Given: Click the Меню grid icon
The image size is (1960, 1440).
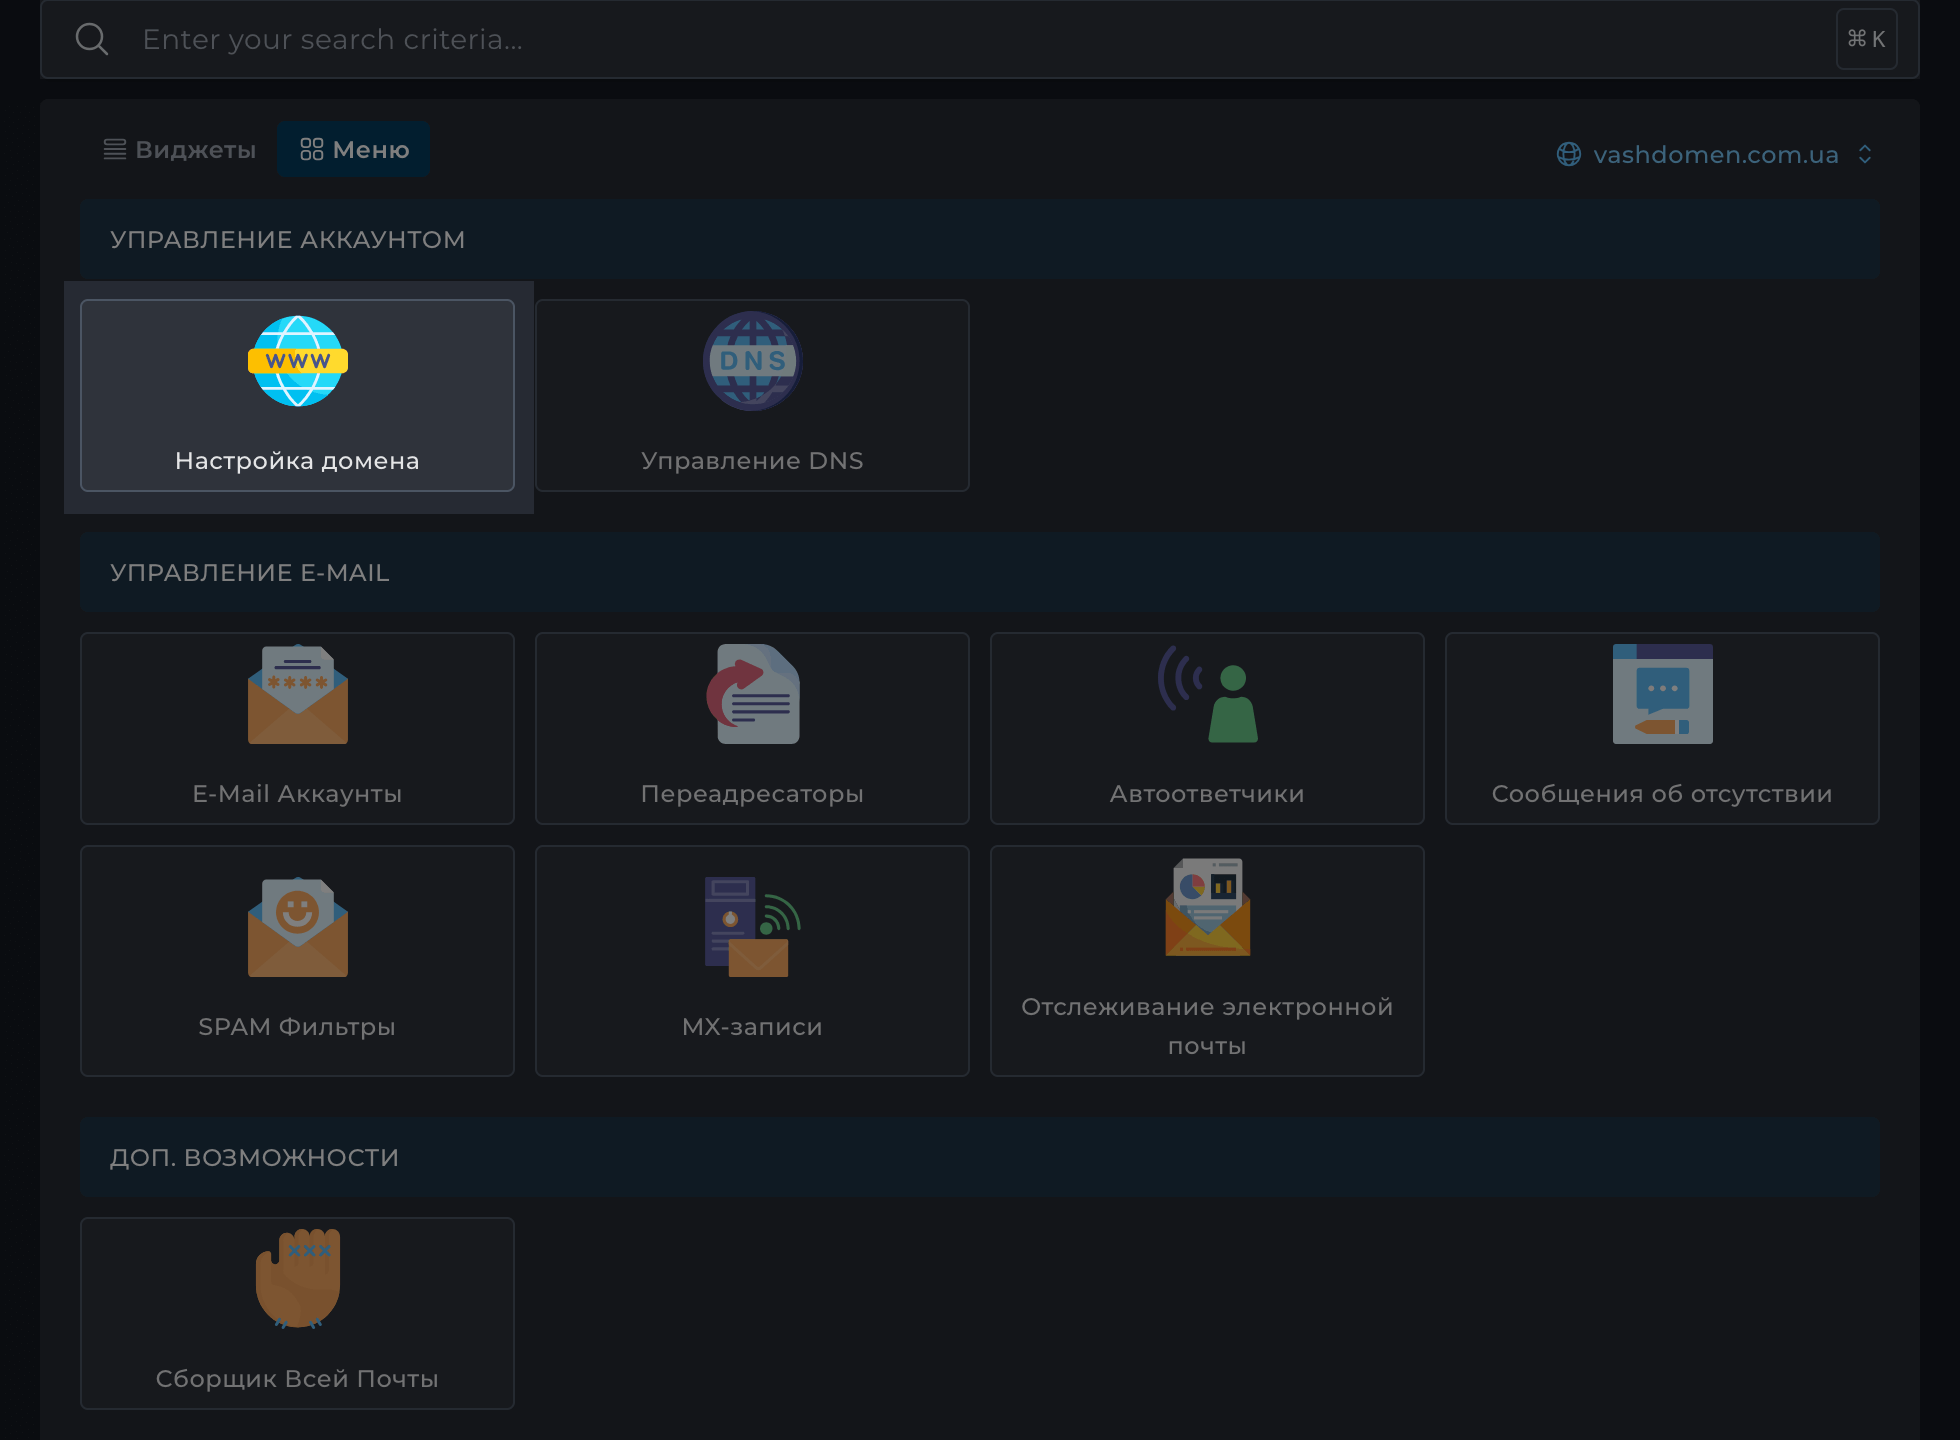Looking at the screenshot, I should [312, 150].
